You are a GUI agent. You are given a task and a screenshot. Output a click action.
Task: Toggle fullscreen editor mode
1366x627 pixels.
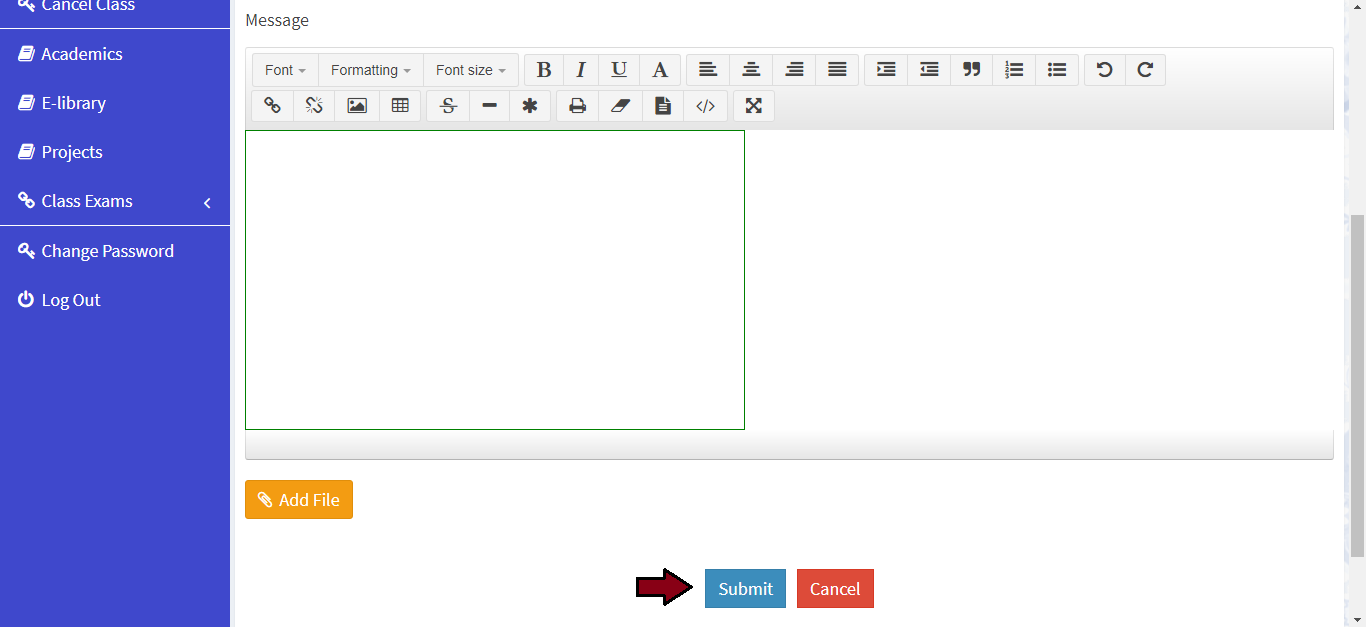click(754, 106)
